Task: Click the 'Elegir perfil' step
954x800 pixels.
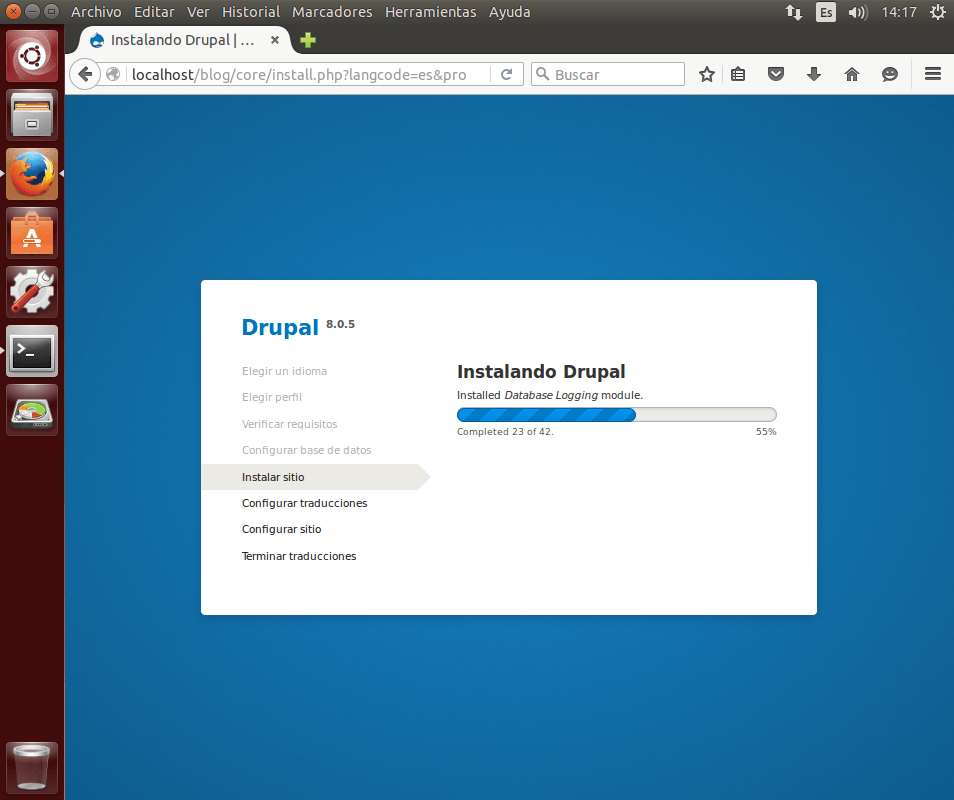Action: pos(271,397)
